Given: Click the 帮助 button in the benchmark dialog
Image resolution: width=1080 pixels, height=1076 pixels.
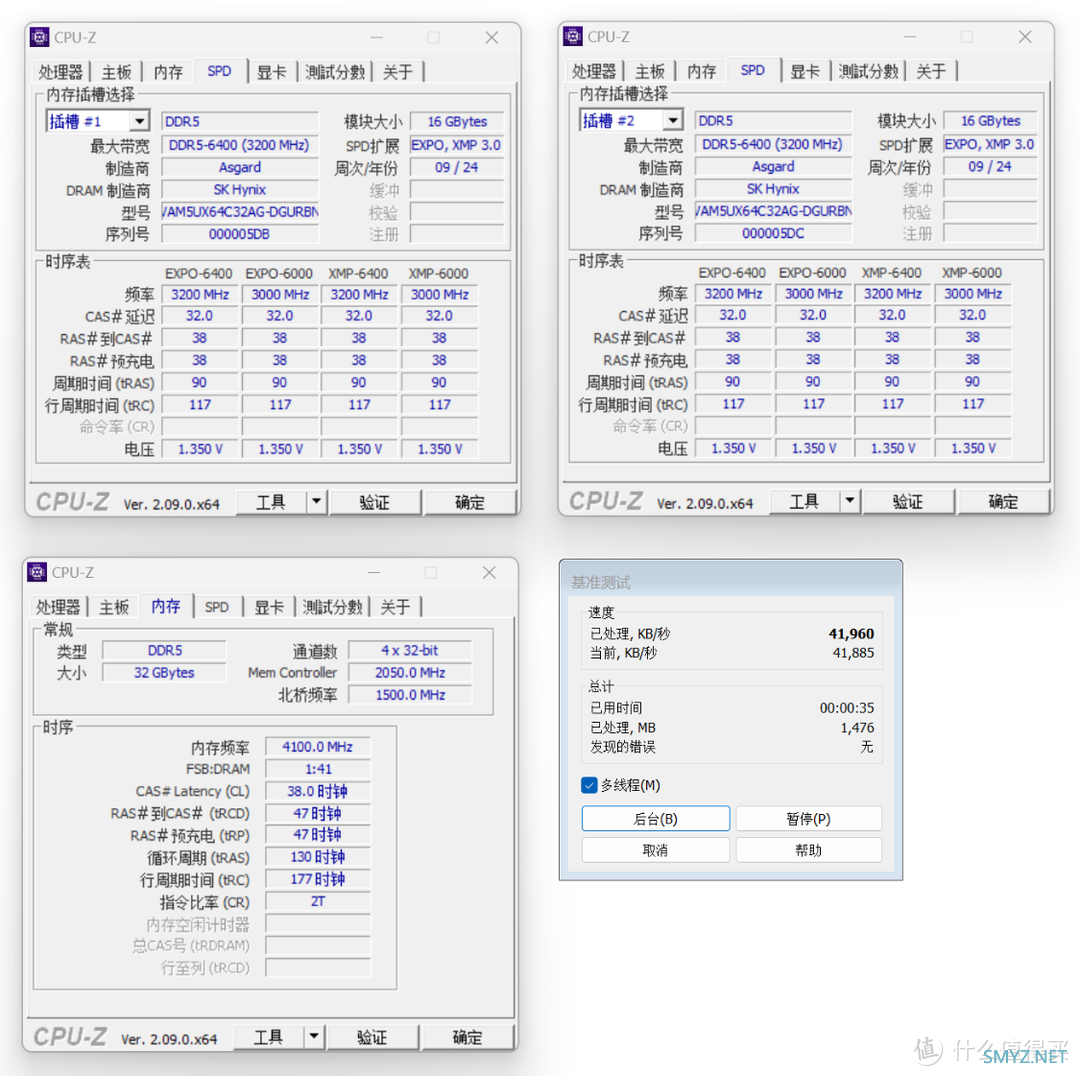Looking at the screenshot, I should 808,850.
